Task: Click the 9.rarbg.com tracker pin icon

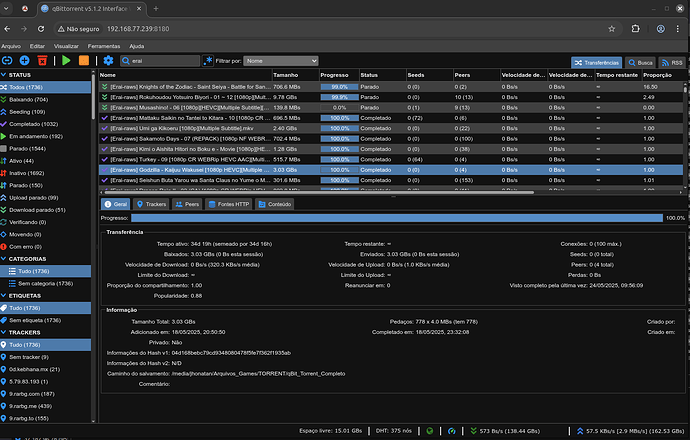Action: [x=4, y=394]
